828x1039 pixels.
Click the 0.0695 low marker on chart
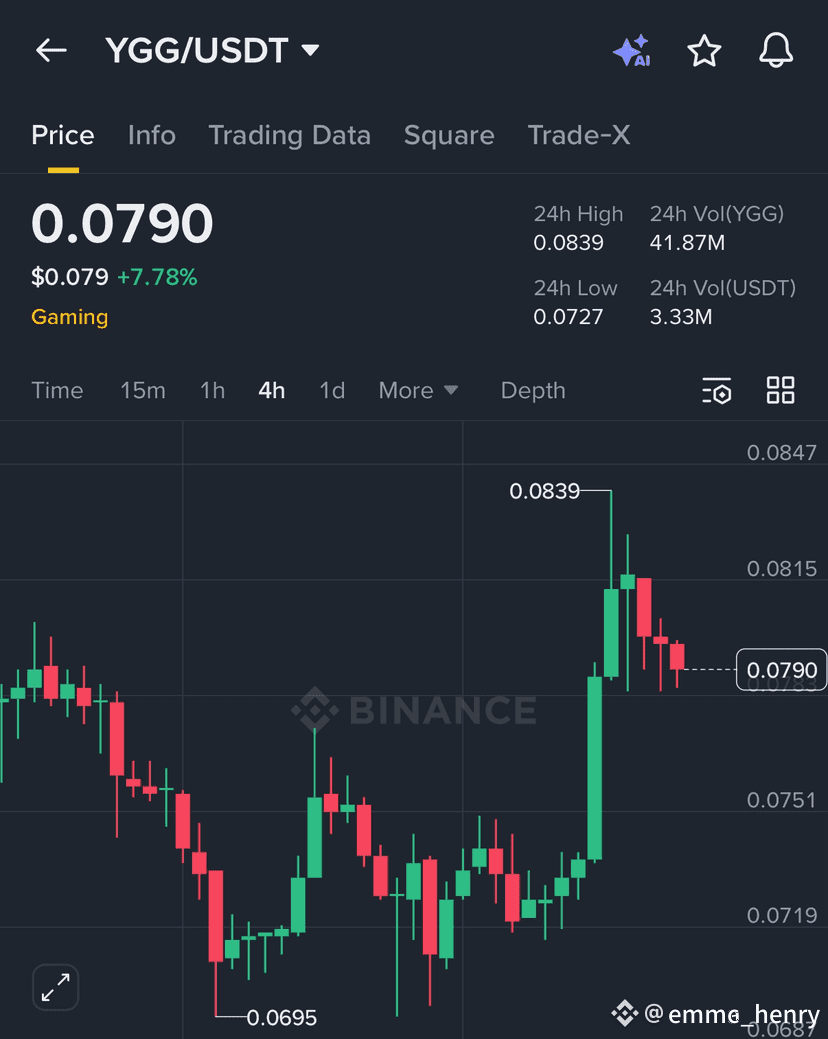pos(282,1017)
